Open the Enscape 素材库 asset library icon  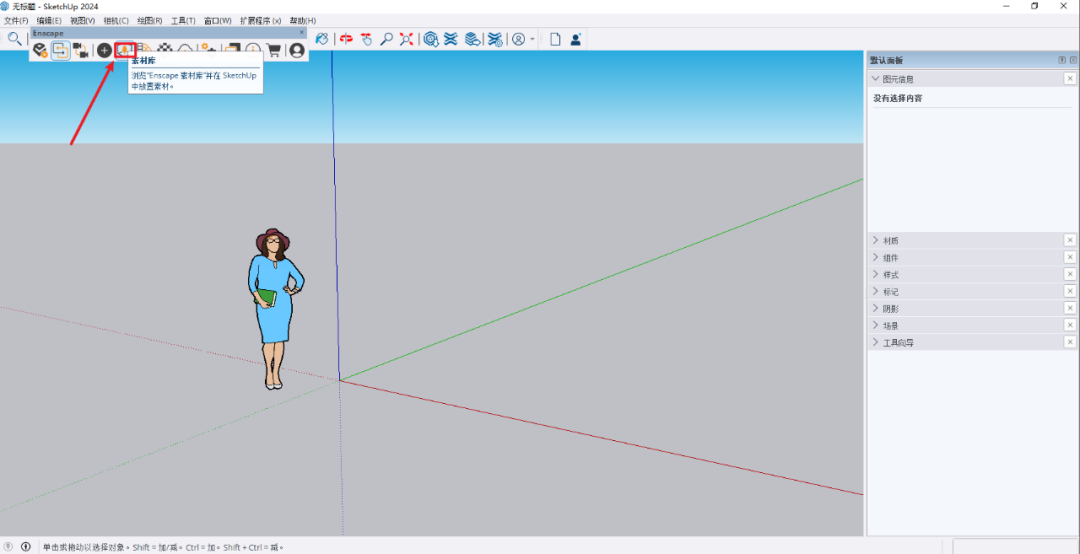(x=125, y=50)
